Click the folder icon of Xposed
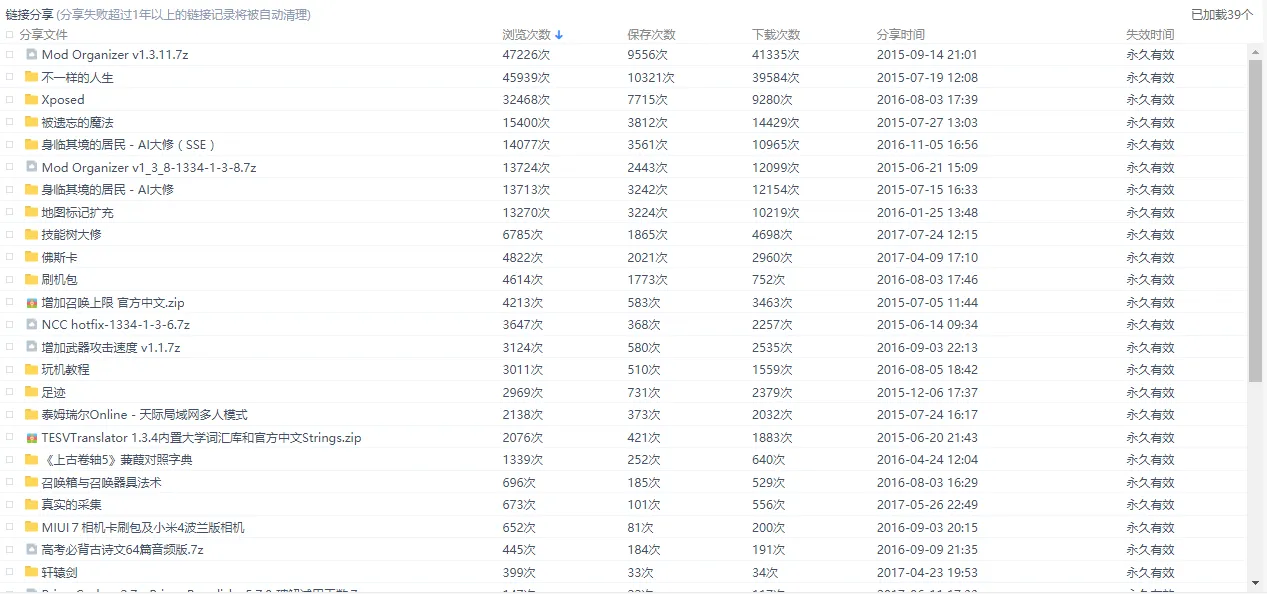This screenshot has width=1267, height=594. (x=31, y=100)
